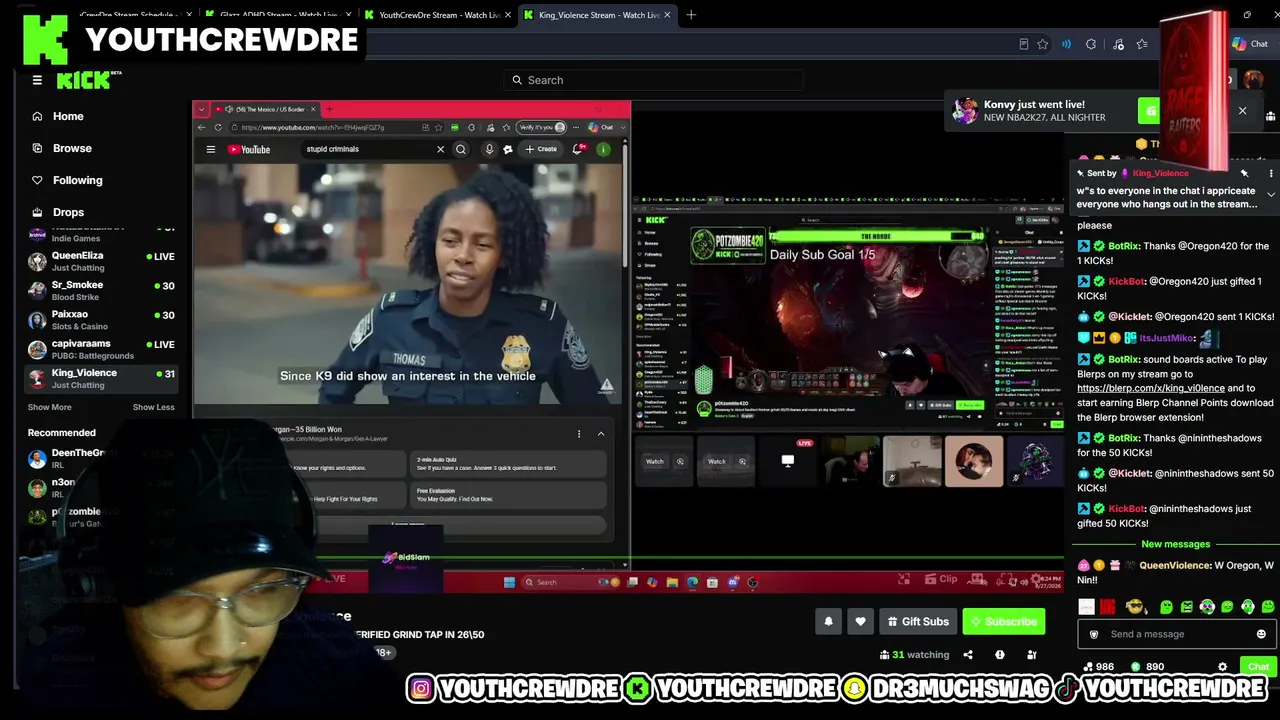Viewport: 1280px width, 720px height.
Task: Jump to New messages in chat
Action: [x=1175, y=544]
